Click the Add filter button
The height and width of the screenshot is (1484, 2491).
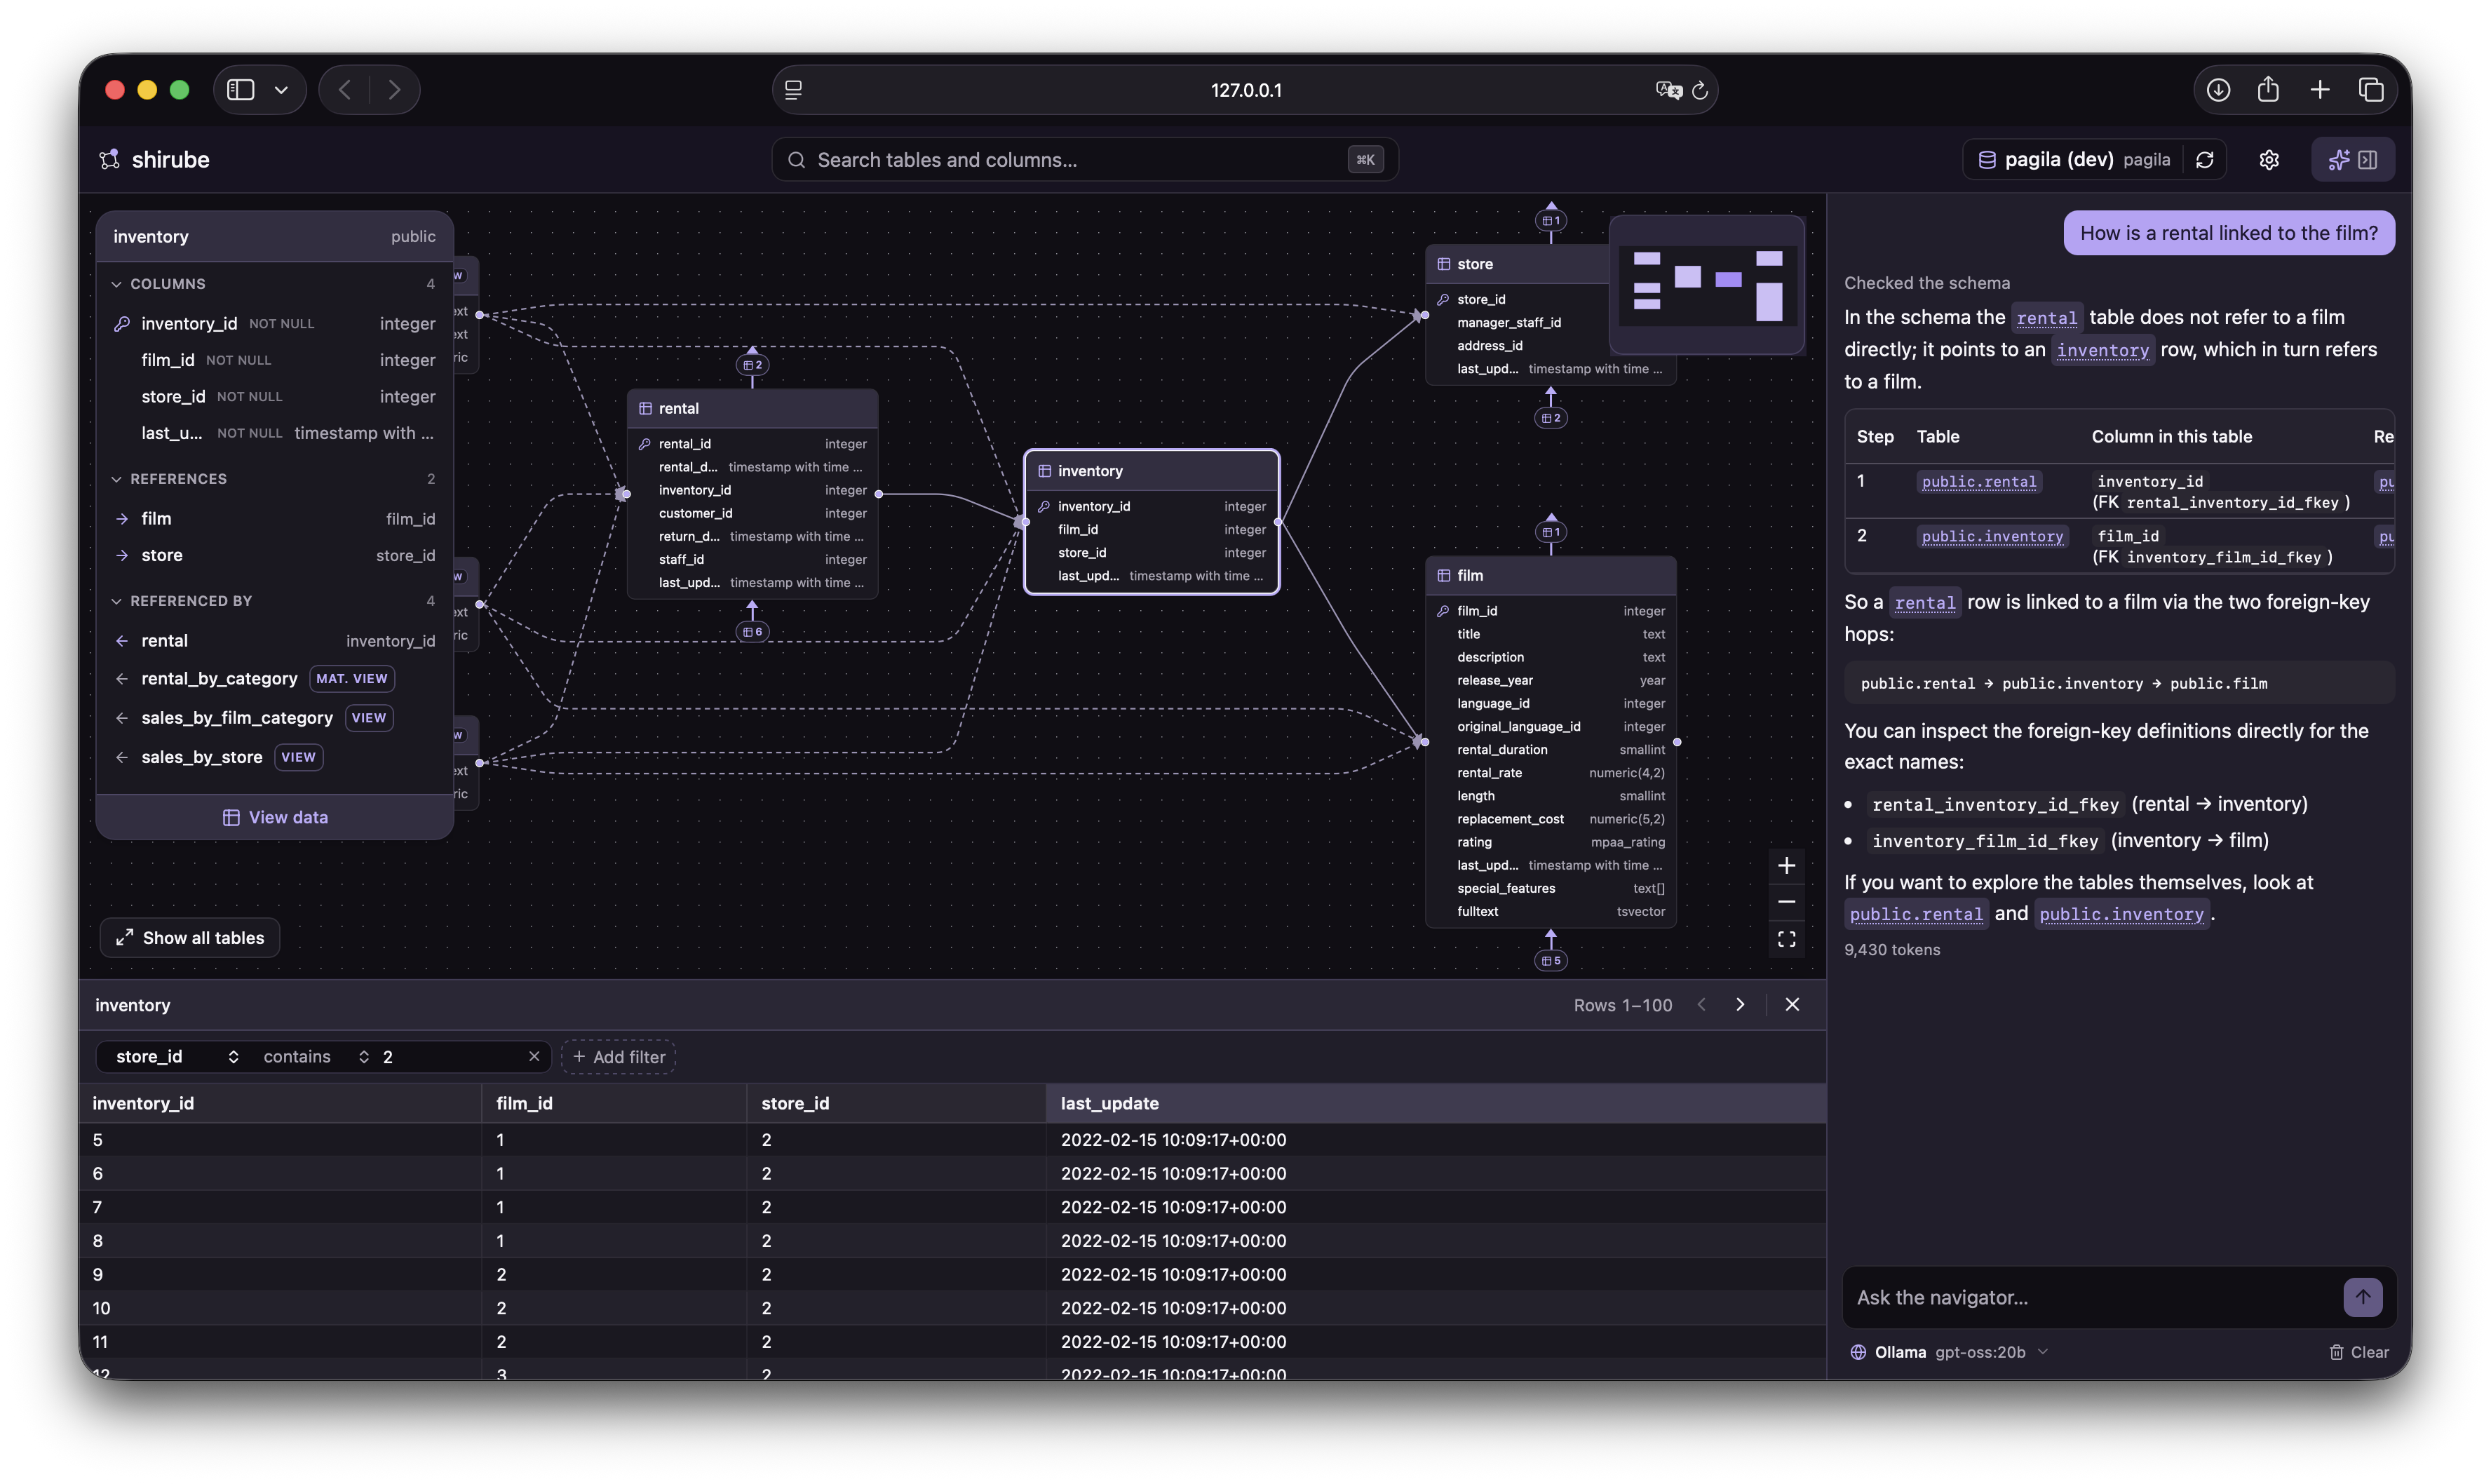[x=619, y=1057]
